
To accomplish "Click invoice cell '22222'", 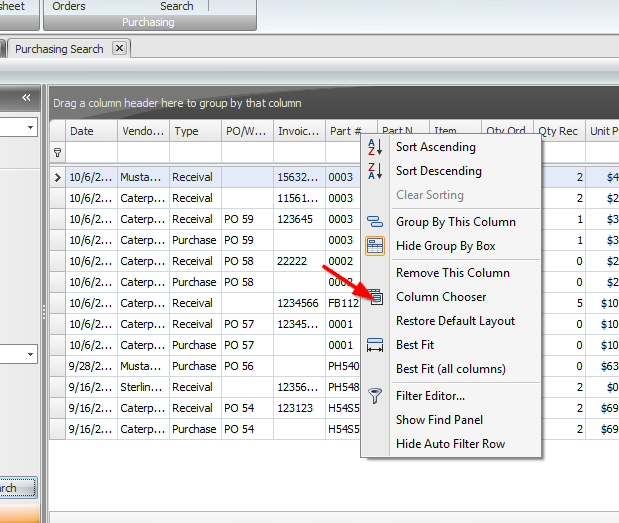I will [300, 261].
